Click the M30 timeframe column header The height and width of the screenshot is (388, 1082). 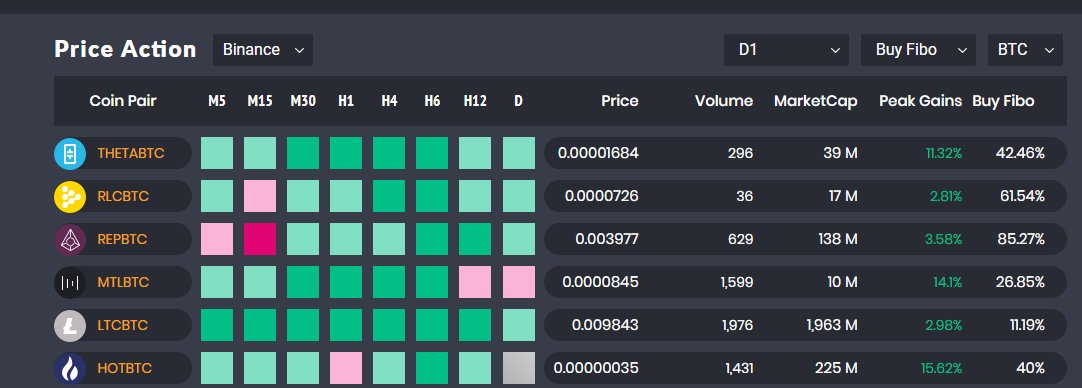tap(303, 101)
